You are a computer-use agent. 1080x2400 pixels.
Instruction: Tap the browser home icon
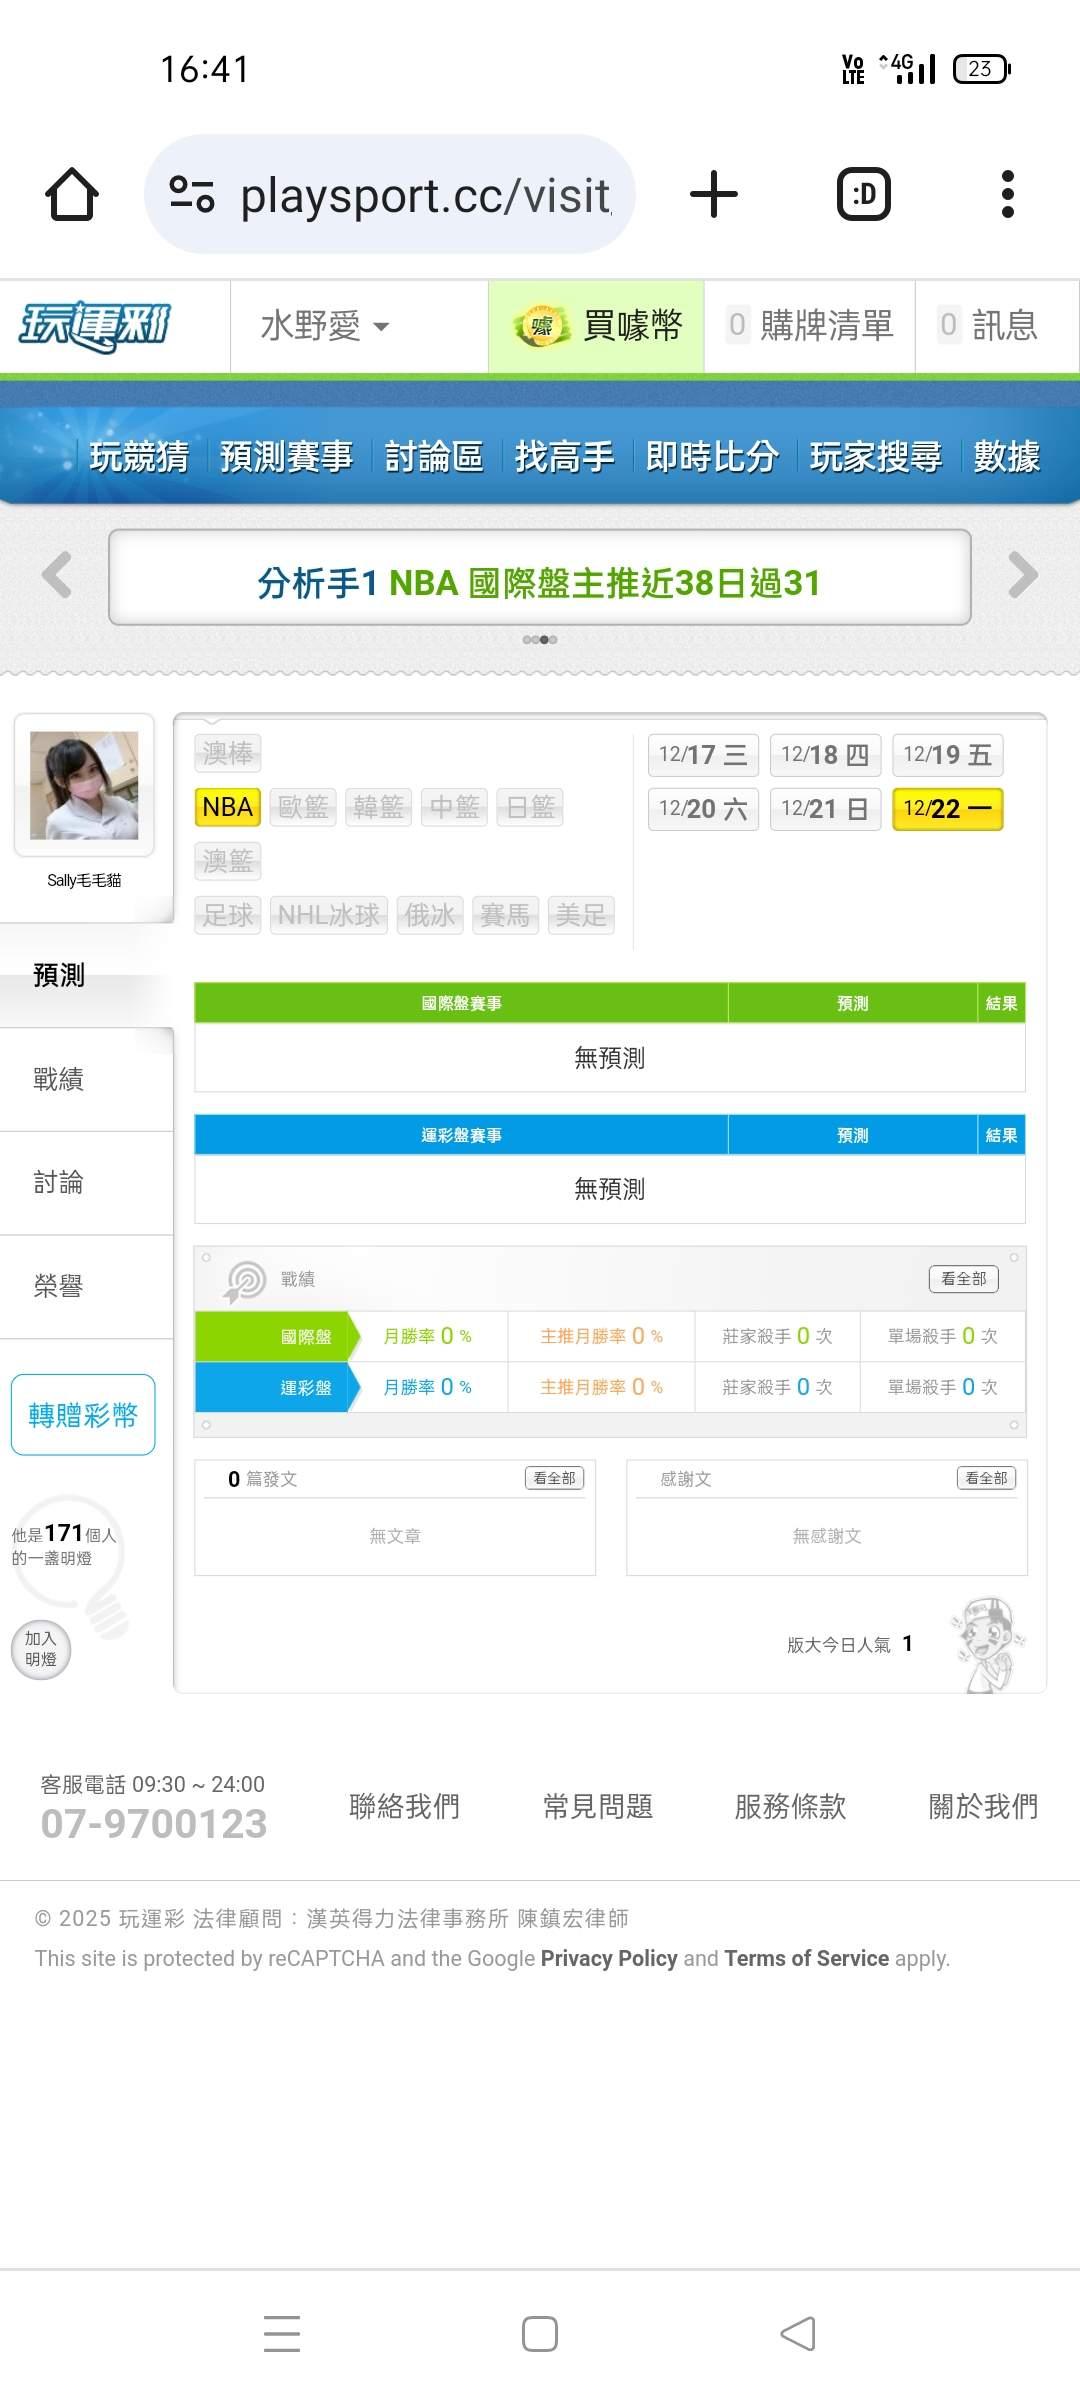tap(72, 194)
